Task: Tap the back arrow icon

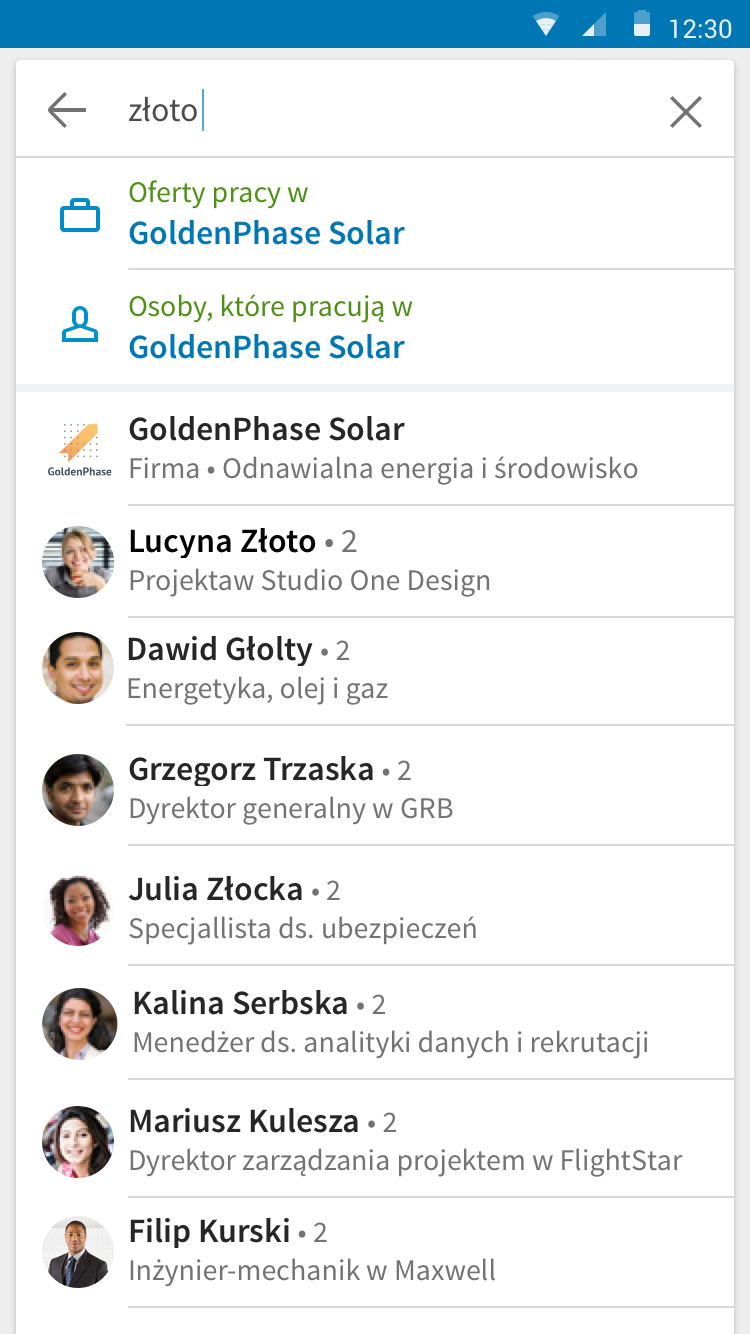Action: pos(67,110)
